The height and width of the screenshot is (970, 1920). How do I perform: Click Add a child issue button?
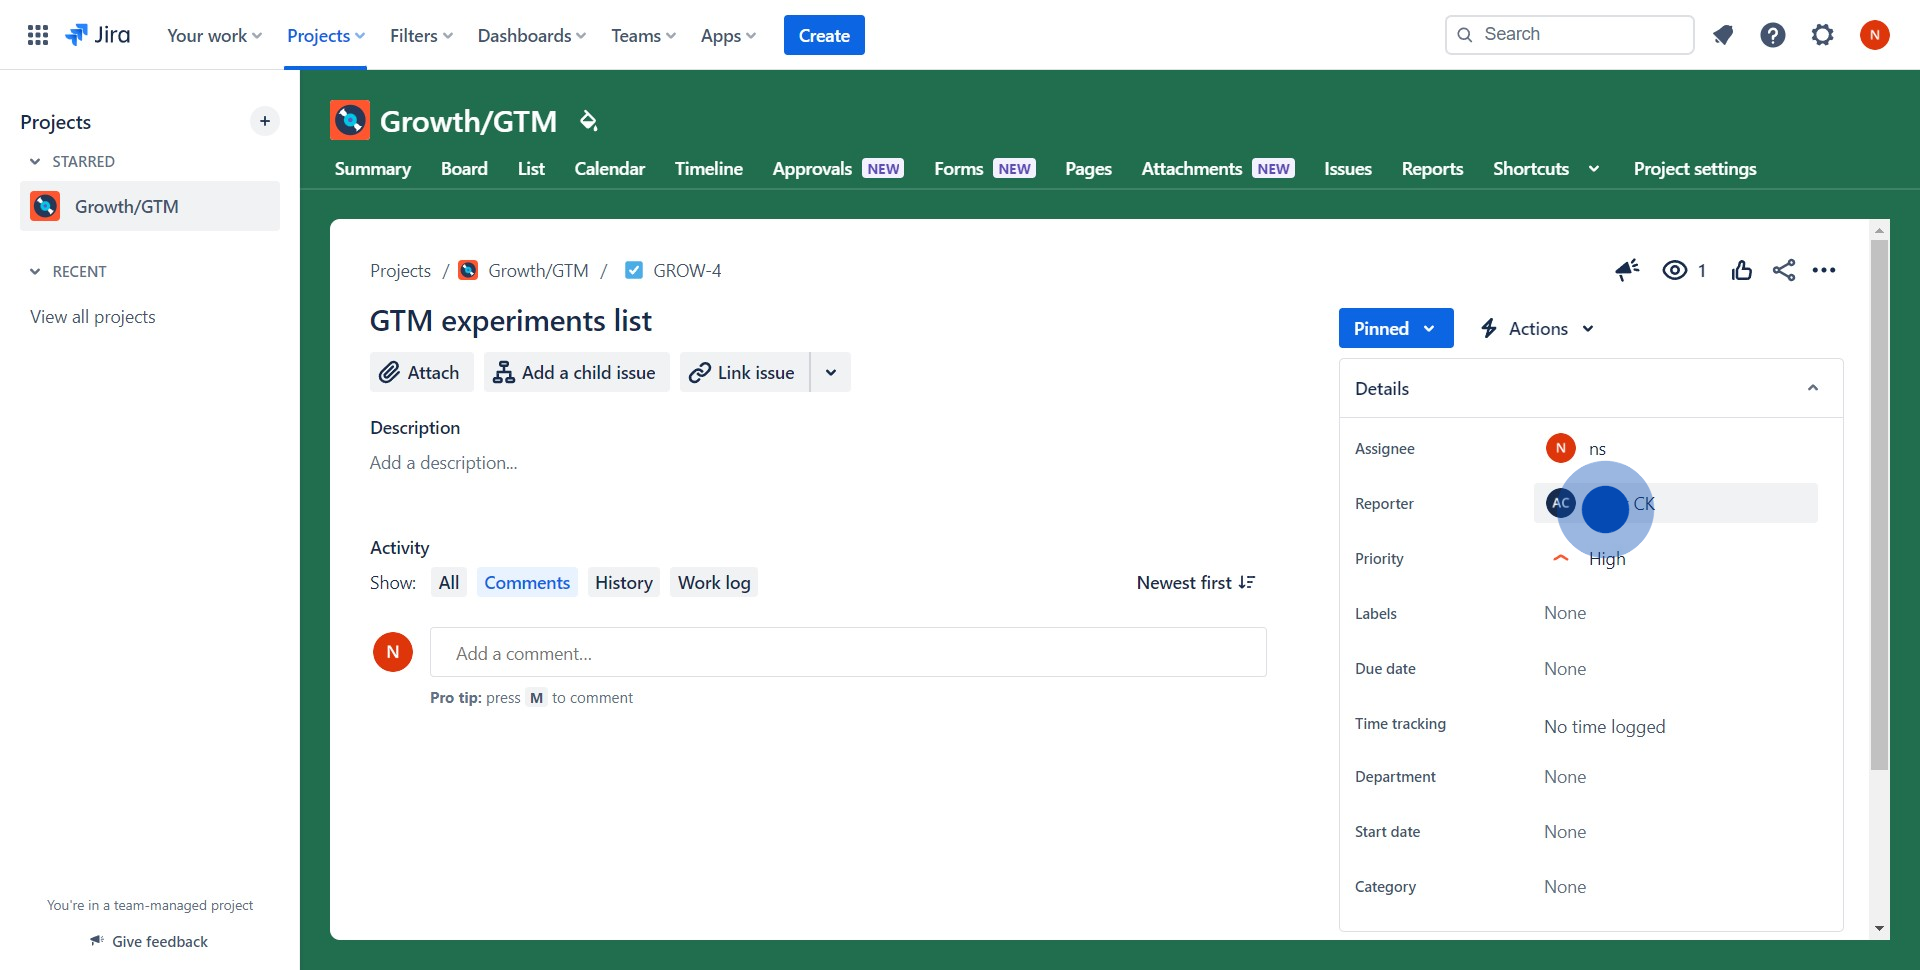pyautogui.click(x=576, y=373)
